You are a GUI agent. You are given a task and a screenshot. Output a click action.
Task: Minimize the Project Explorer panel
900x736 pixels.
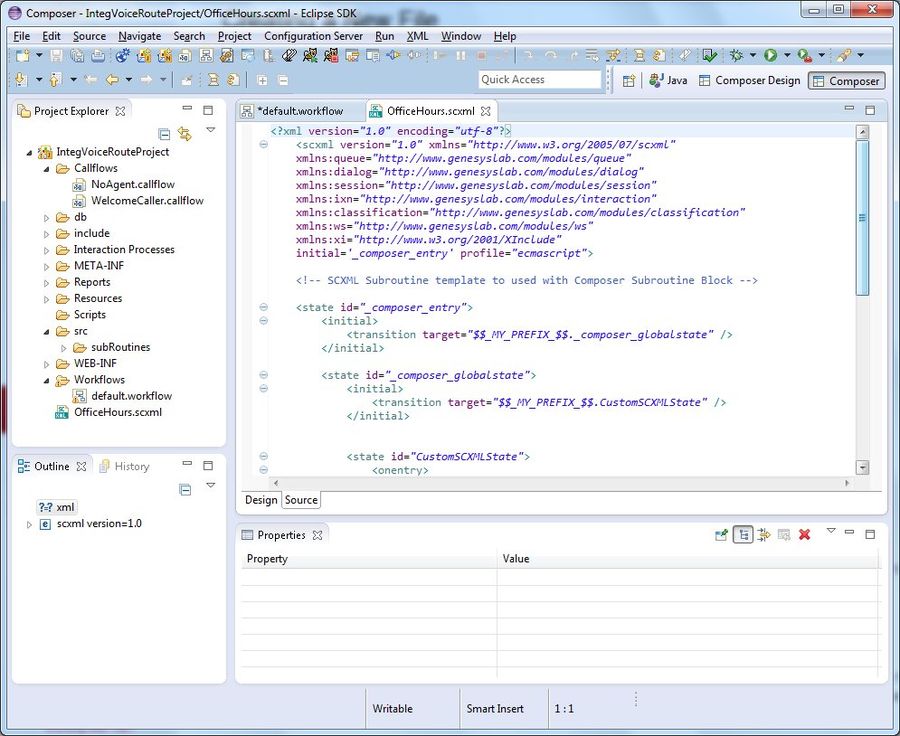[x=187, y=109]
